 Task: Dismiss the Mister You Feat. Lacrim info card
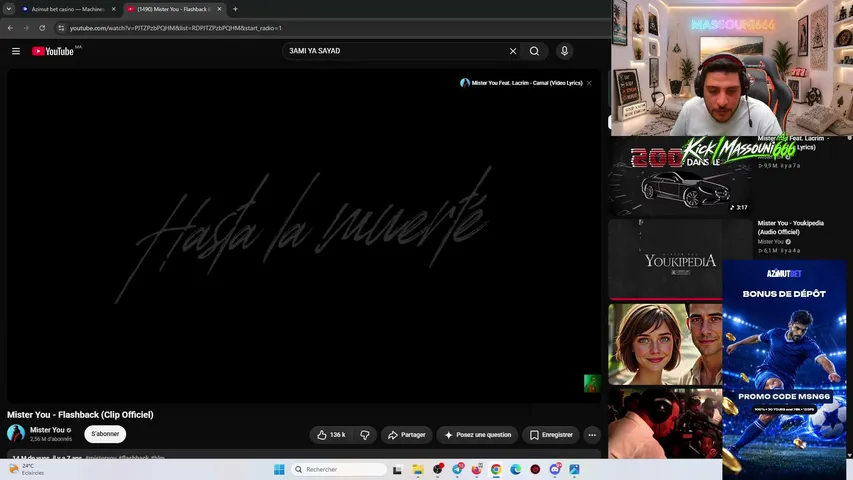(x=589, y=83)
